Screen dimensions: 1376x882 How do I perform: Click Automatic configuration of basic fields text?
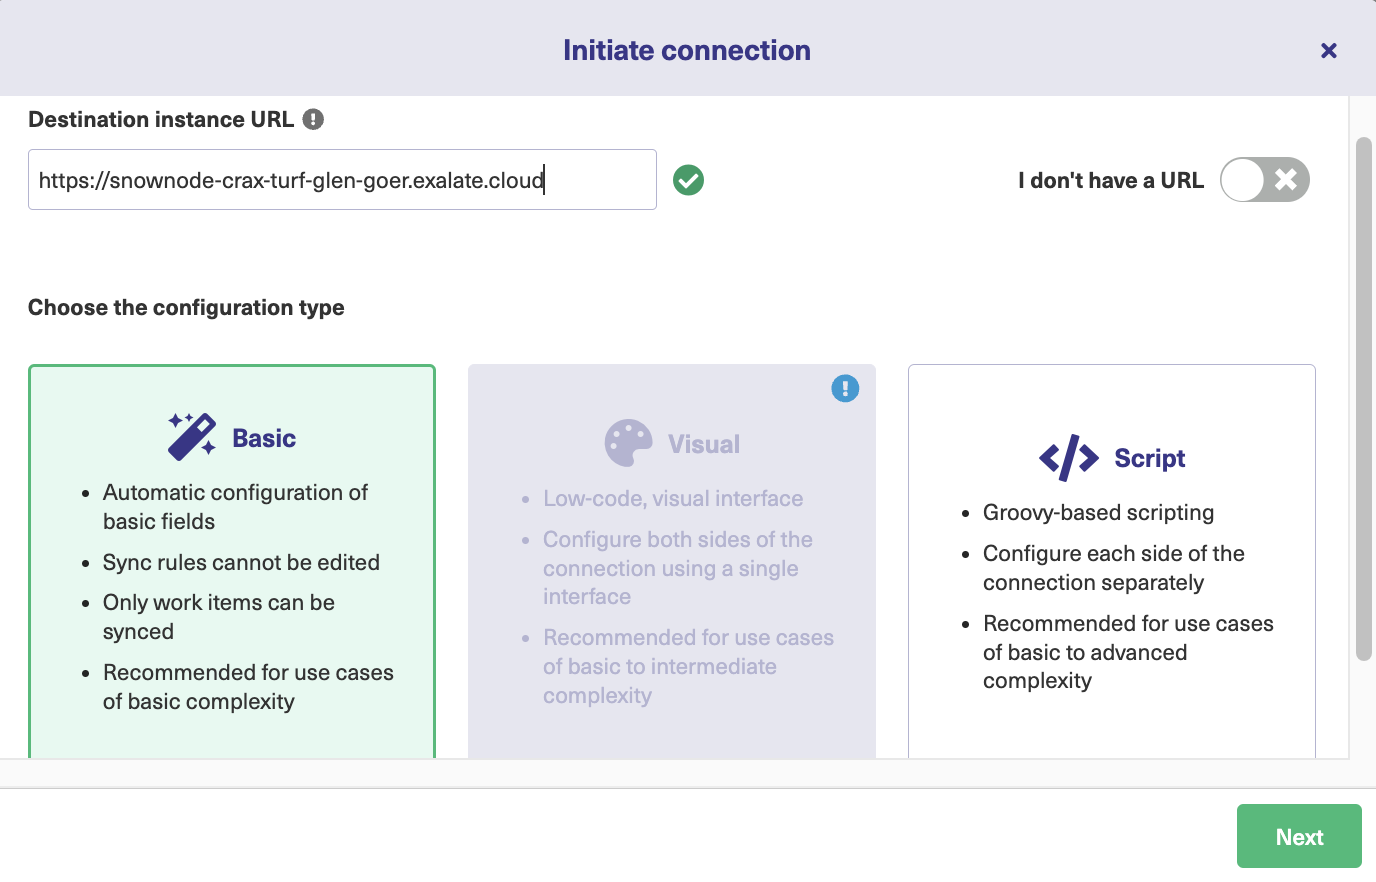235,507
